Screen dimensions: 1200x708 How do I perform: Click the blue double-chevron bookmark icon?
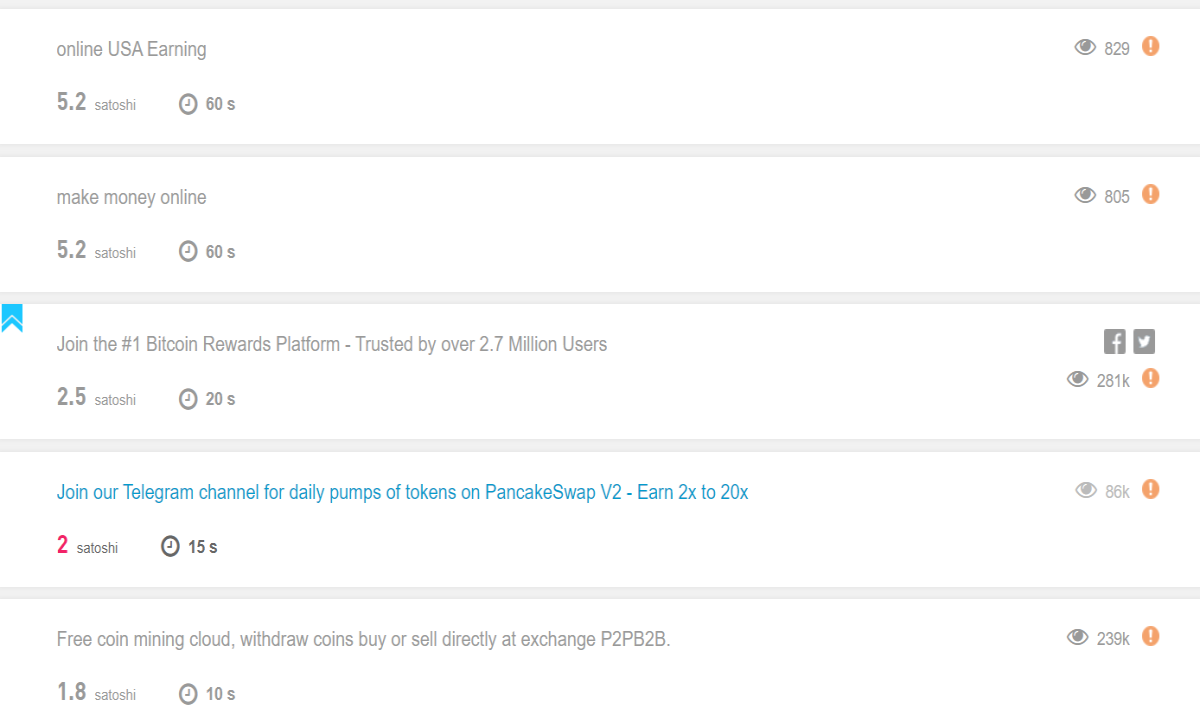click(12, 318)
